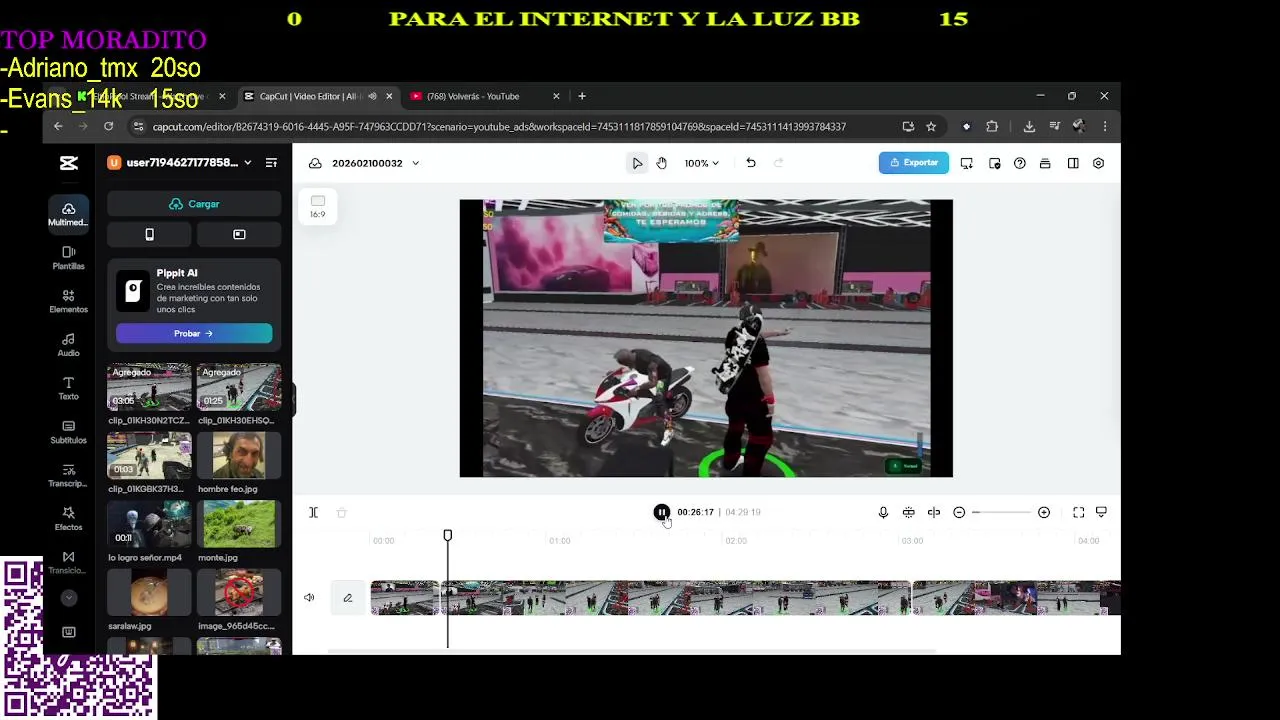Open the Elementos panel
The image size is (1280, 720).
[x=68, y=301]
